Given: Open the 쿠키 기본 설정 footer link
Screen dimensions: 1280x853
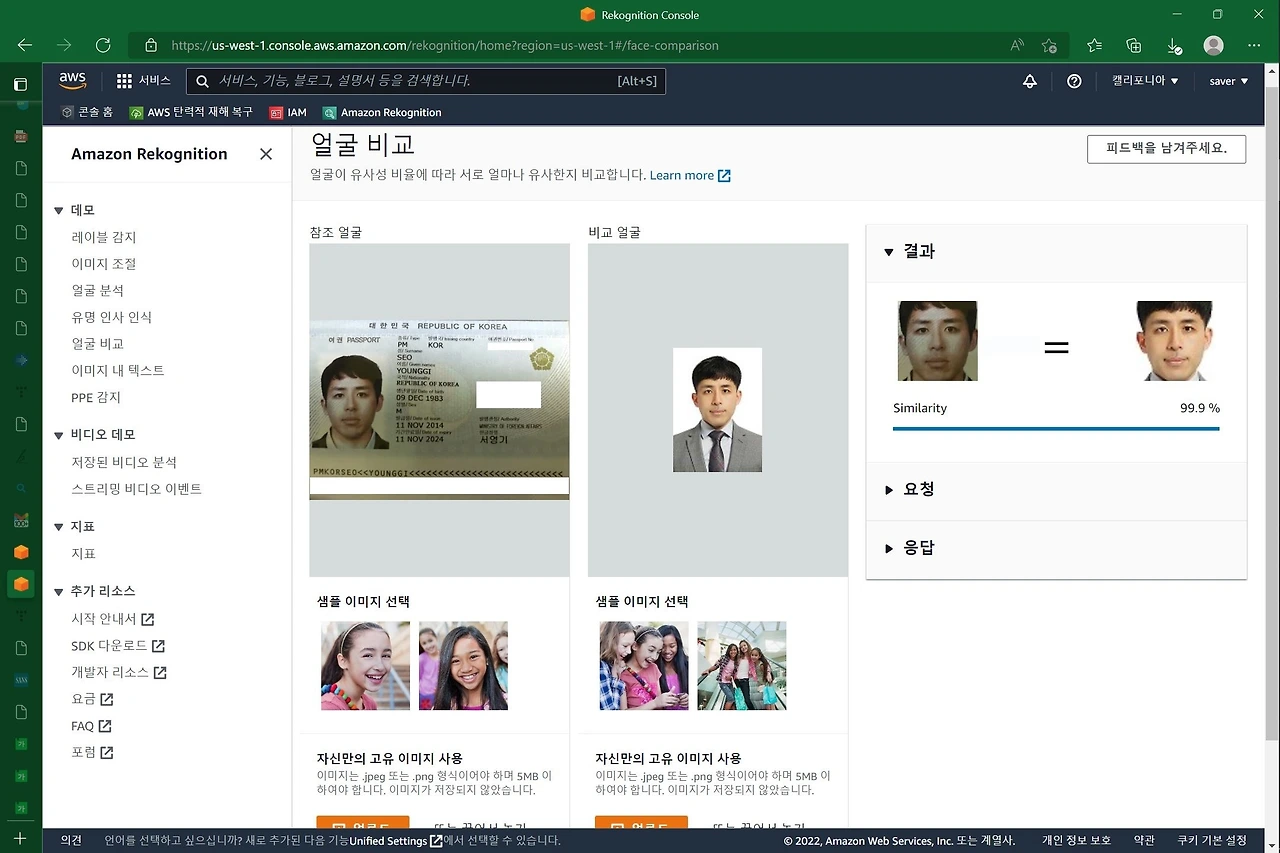Looking at the screenshot, I should [1212, 841].
